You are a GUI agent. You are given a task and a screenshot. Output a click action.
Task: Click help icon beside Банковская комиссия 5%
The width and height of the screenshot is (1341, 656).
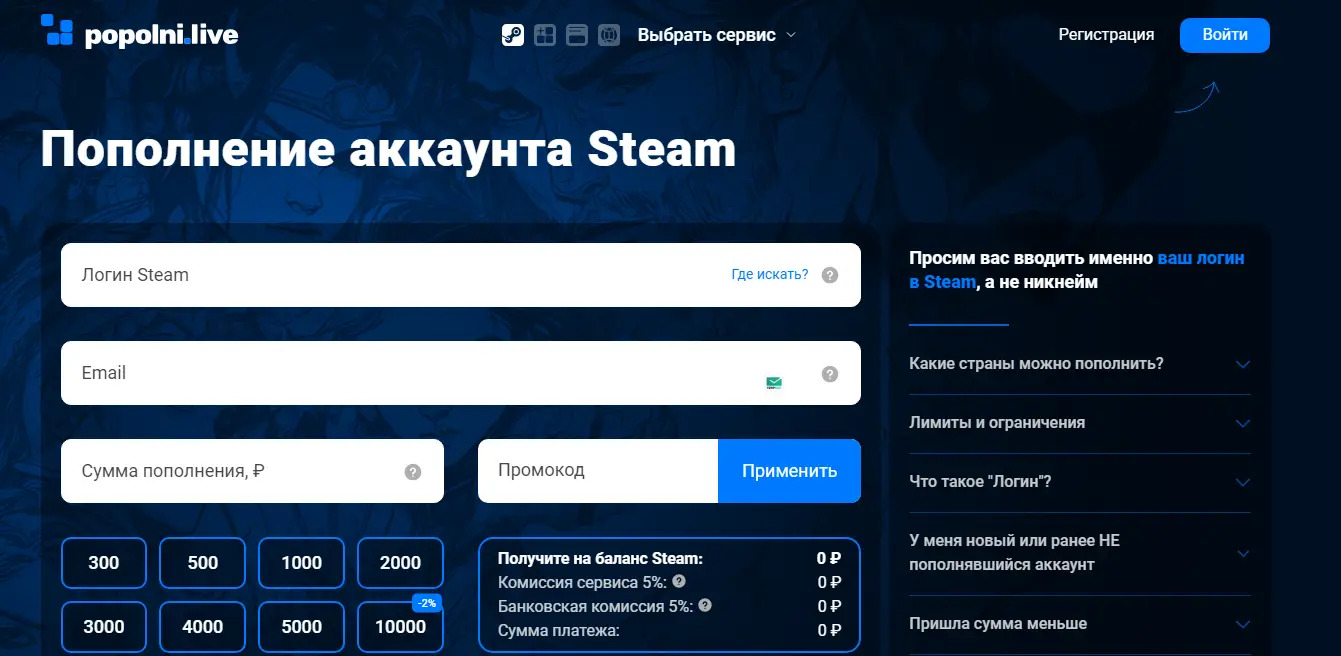pos(705,605)
